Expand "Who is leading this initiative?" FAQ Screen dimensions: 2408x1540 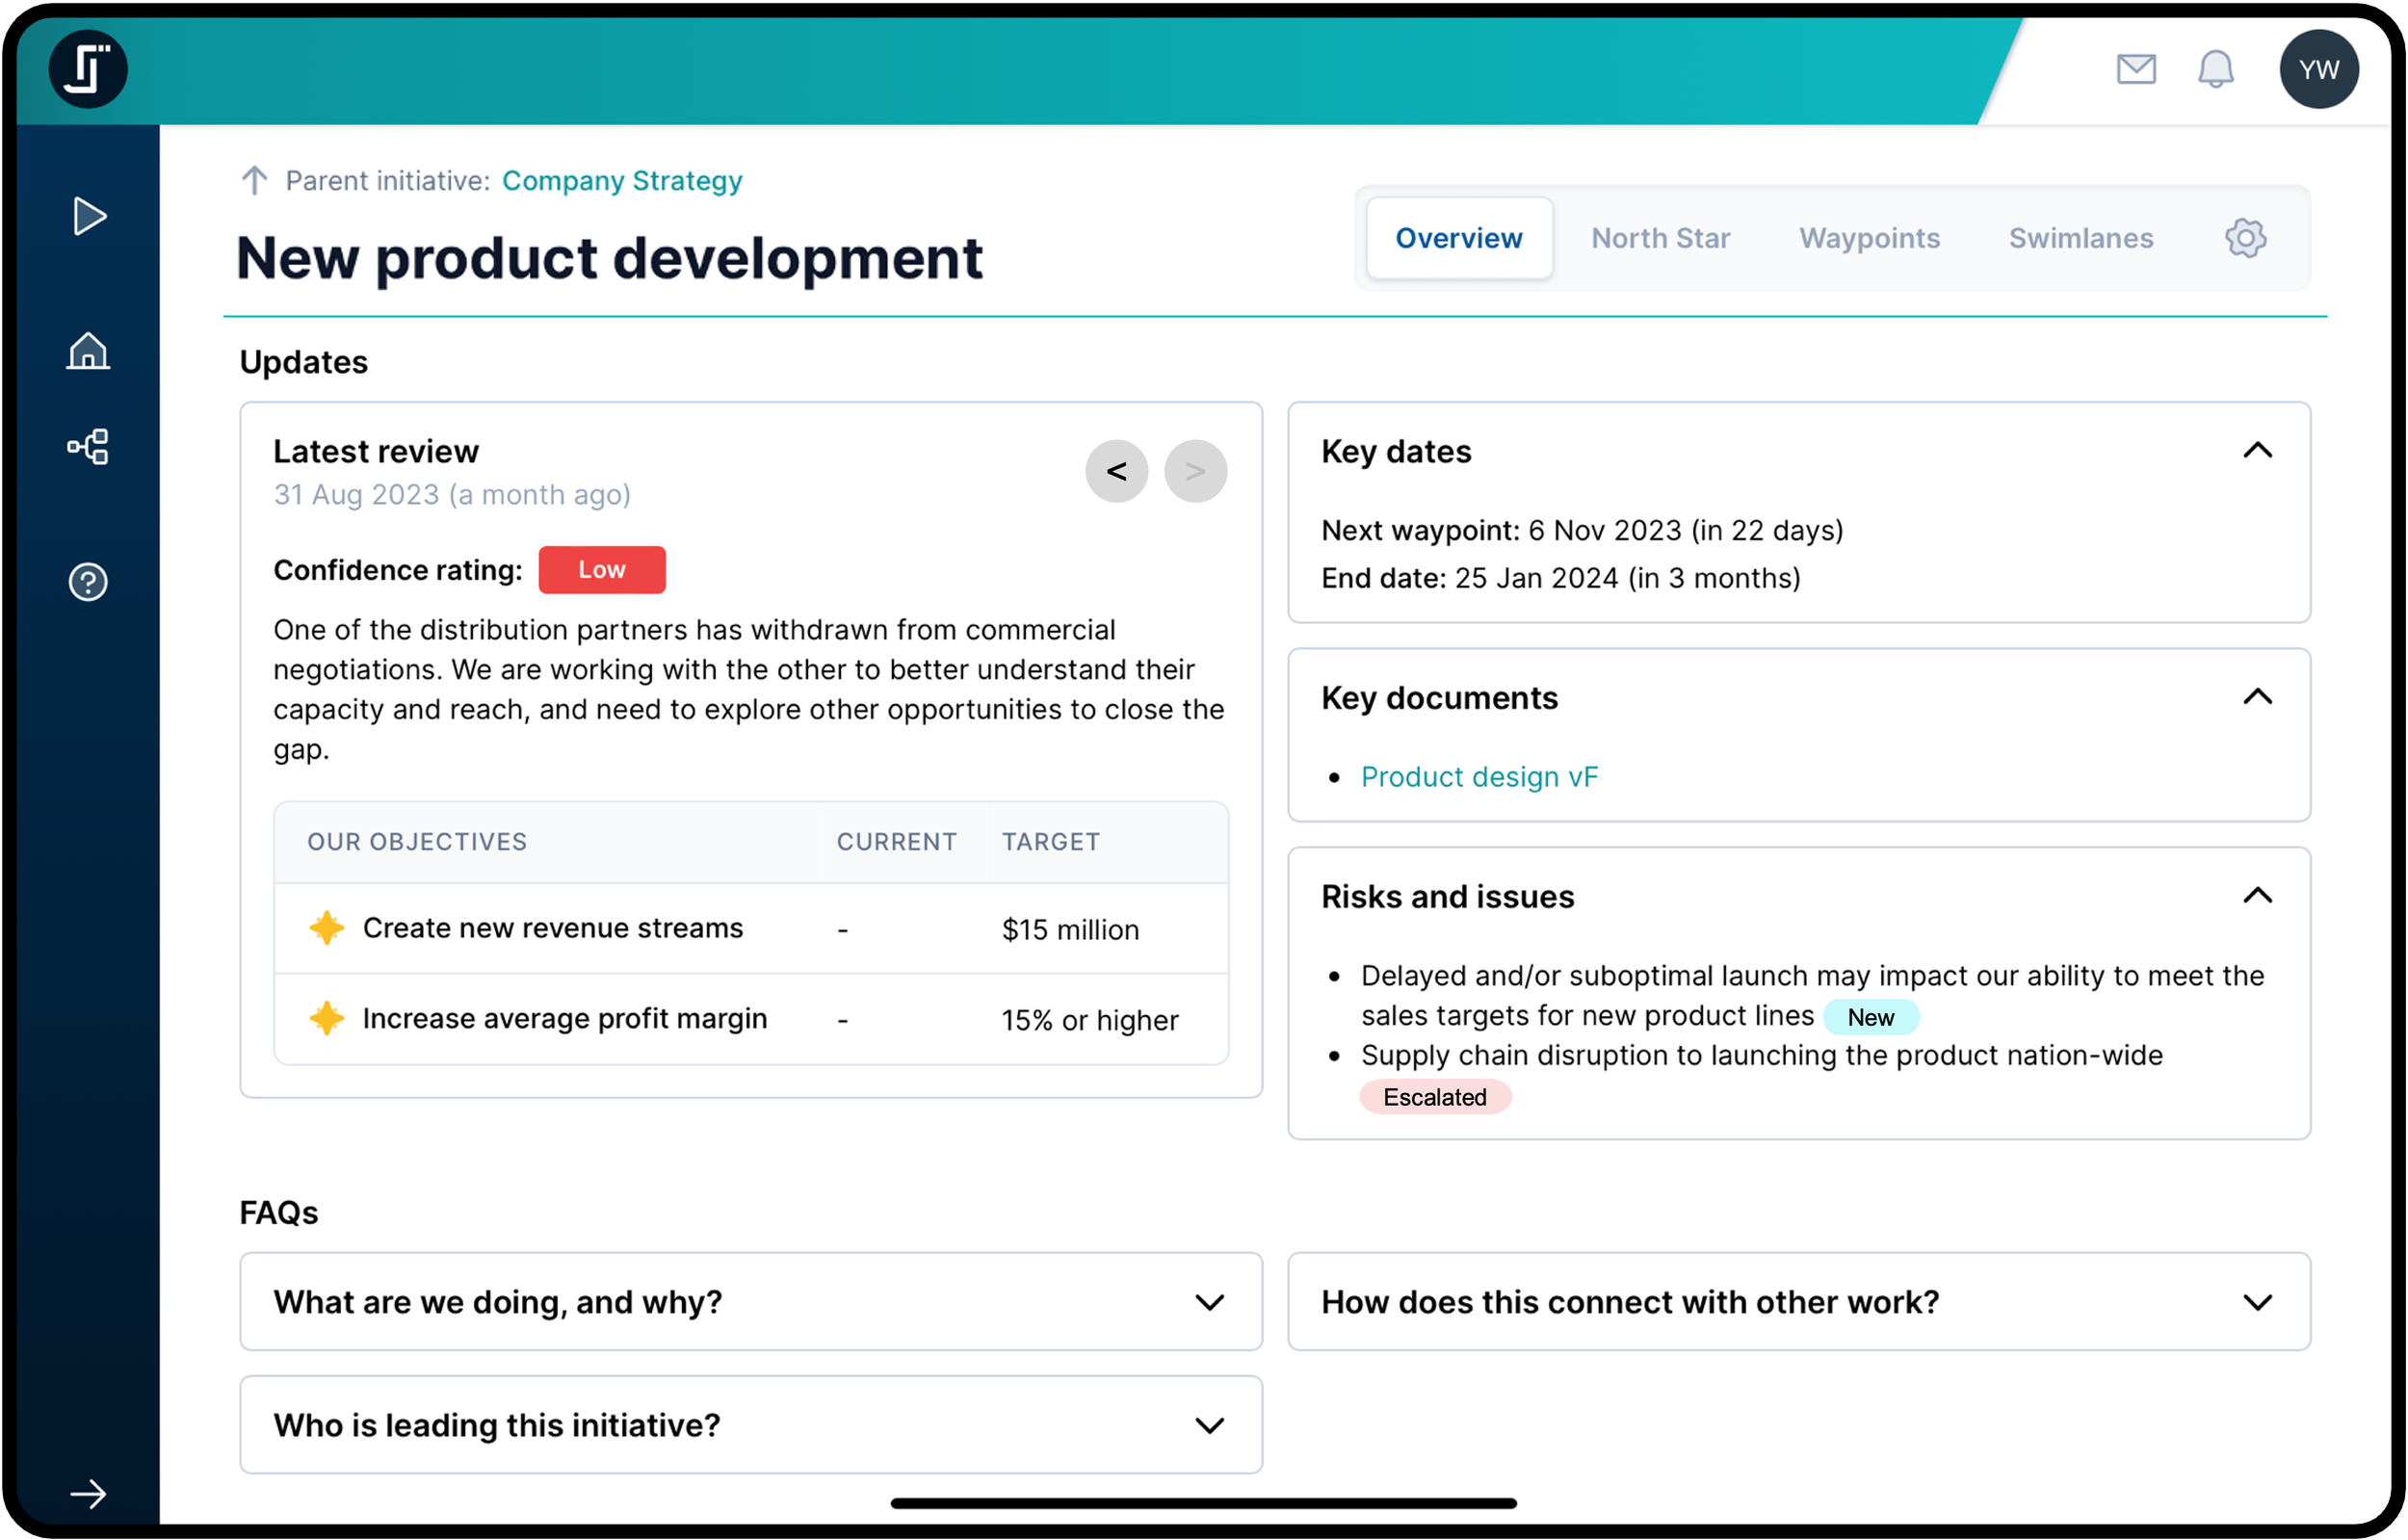pyautogui.click(x=1209, y=1425)
